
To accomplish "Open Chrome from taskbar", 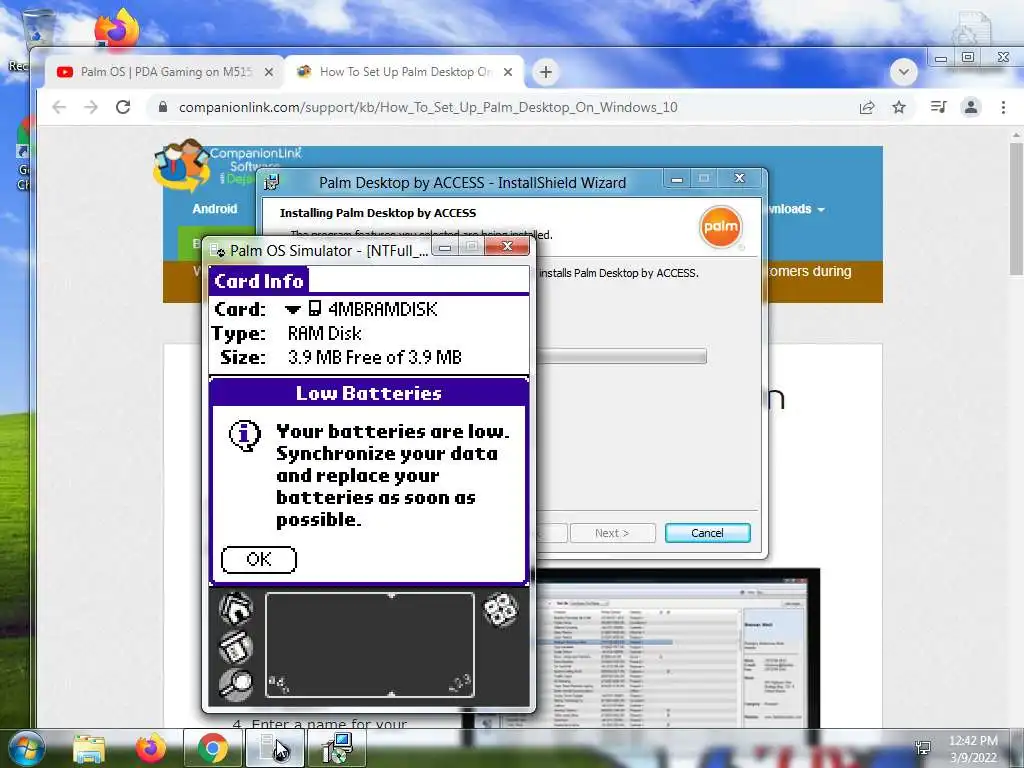I will tap(213, 748).
